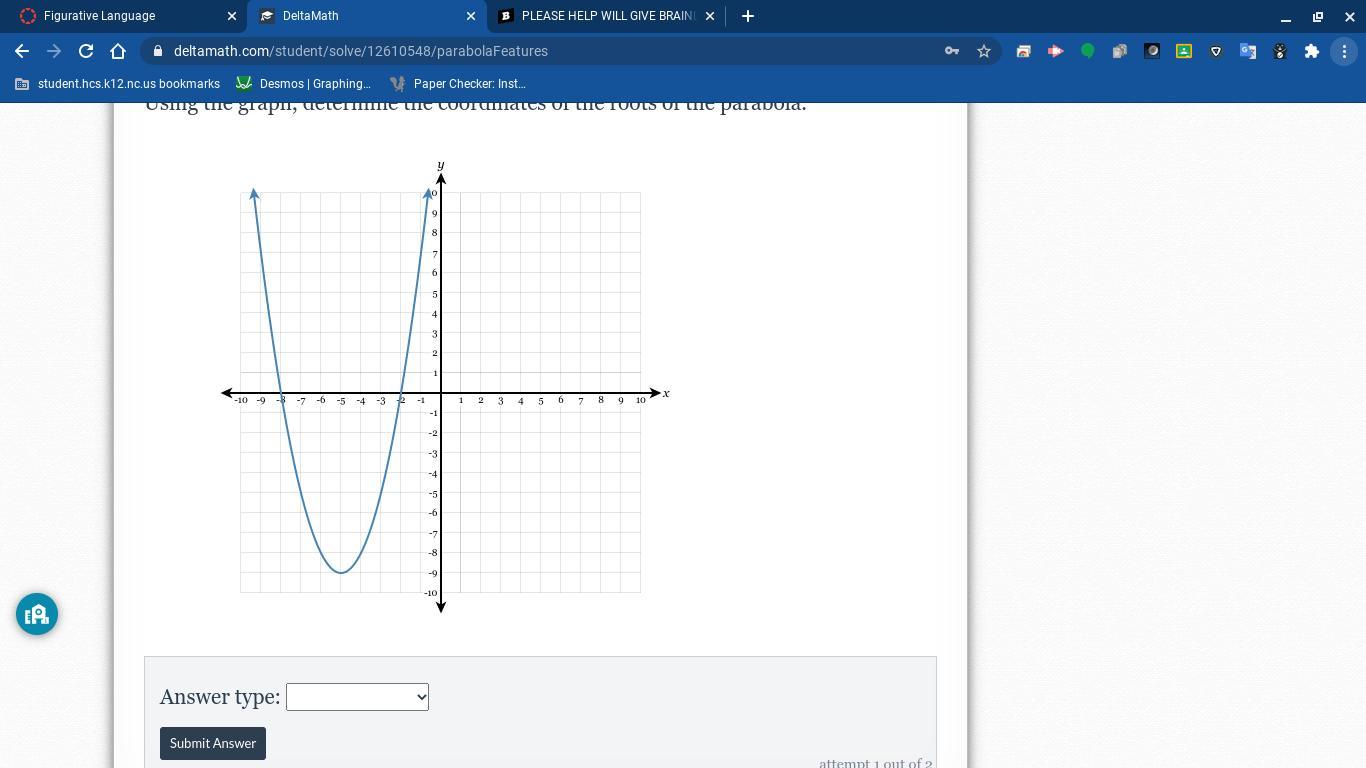Click the shield extension icon
Screen dimensions: 1366x768
click(x=1216, y=51)
